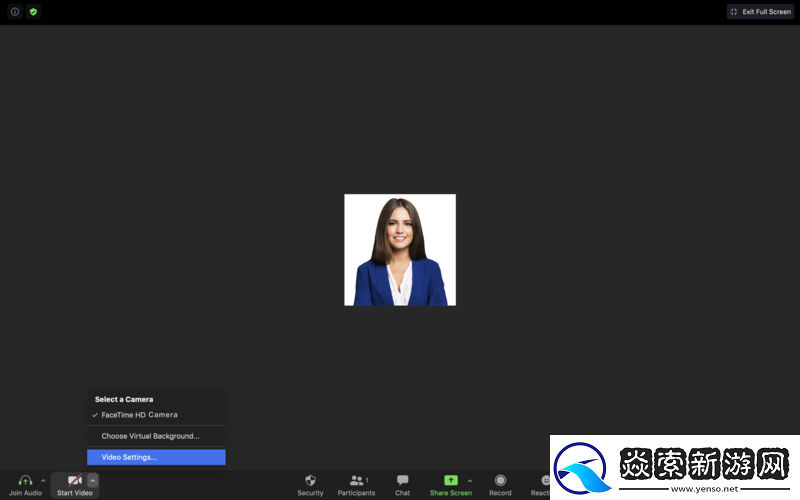Expand audio options arrow beside Join Audio
The width and height of the screenshot is (800, 500).
[43, 481]
